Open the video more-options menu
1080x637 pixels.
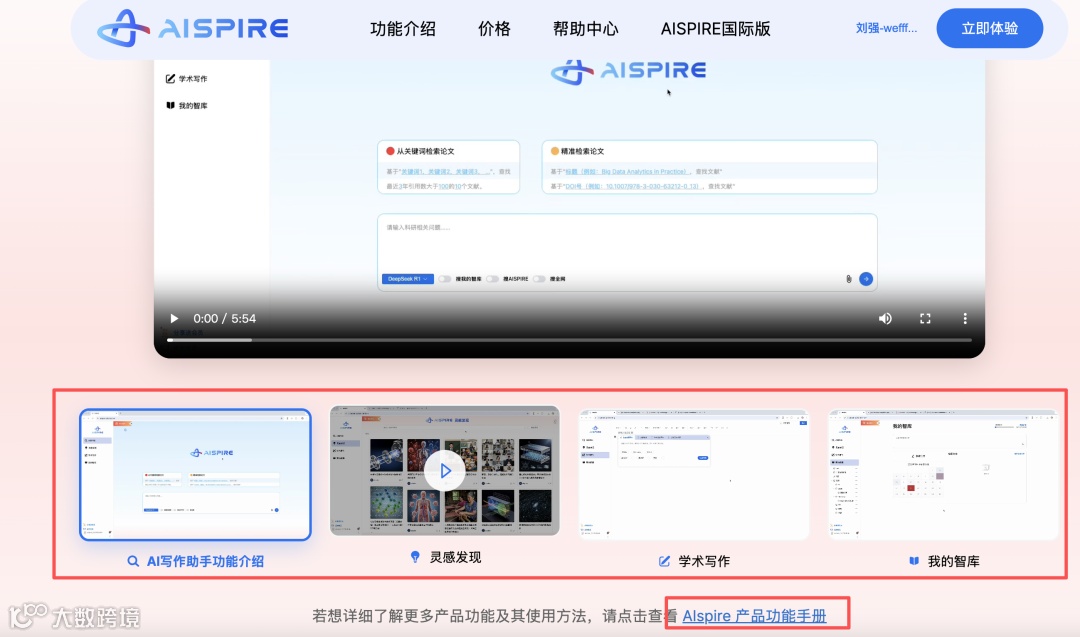[964, 318]
